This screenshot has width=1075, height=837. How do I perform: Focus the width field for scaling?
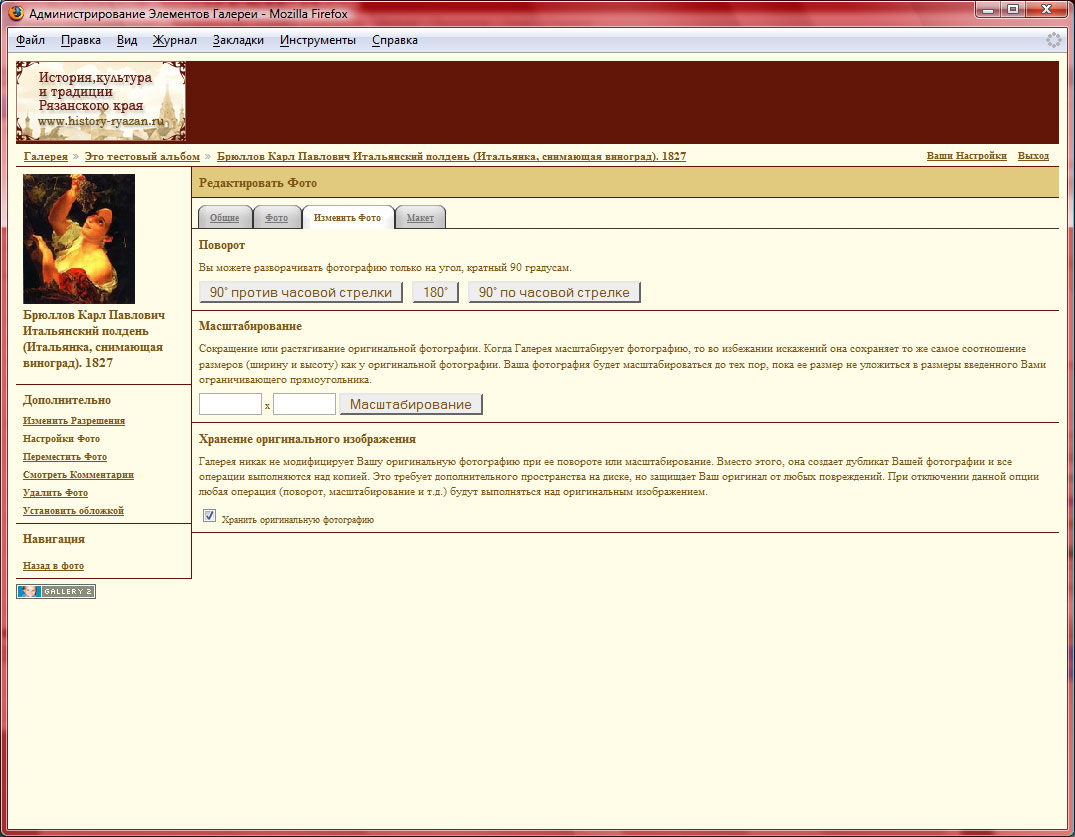click(x=230, y=404)
